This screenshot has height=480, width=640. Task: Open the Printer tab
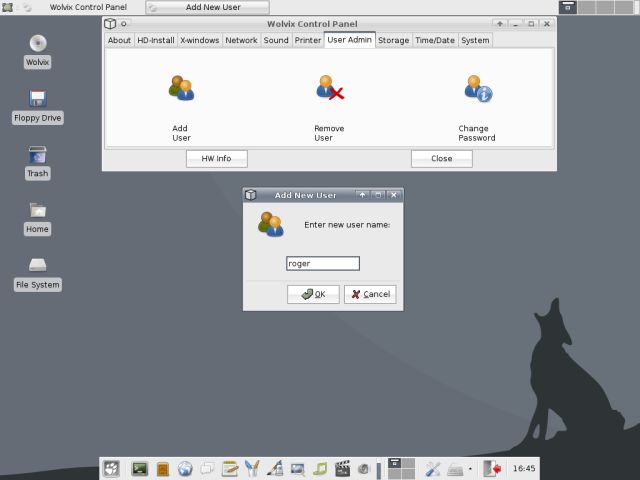308,40
